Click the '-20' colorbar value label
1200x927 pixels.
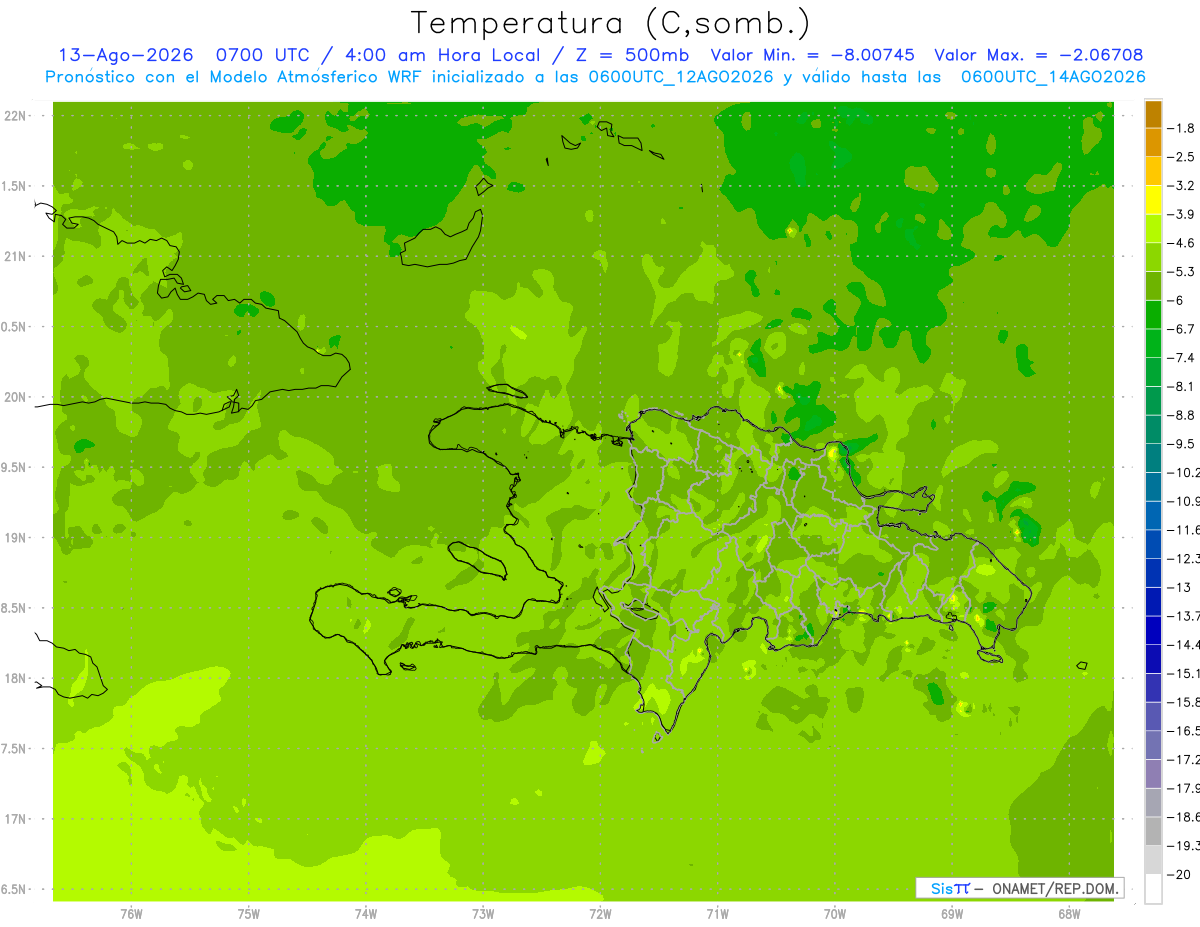pyautogui.click(x=1179, y=874)
